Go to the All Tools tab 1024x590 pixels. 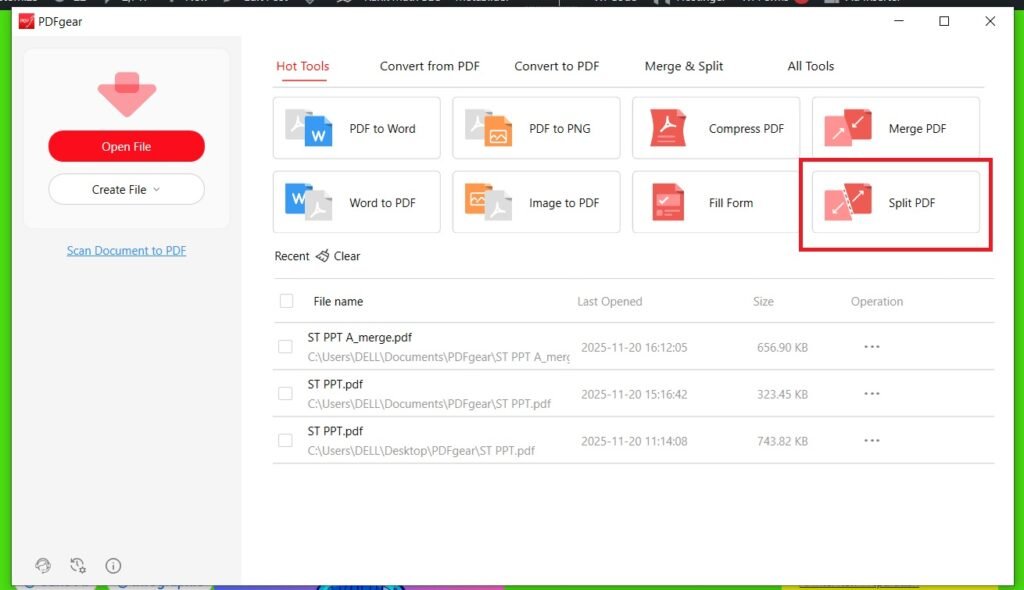[x=810, y=66]
